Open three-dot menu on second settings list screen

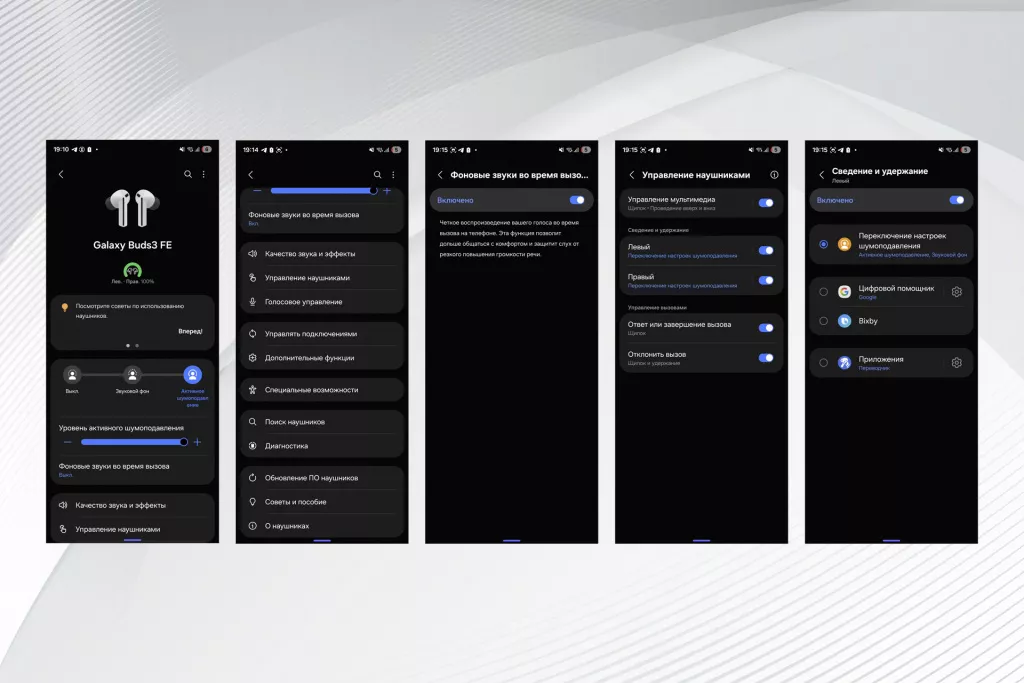tap(393, 174)
